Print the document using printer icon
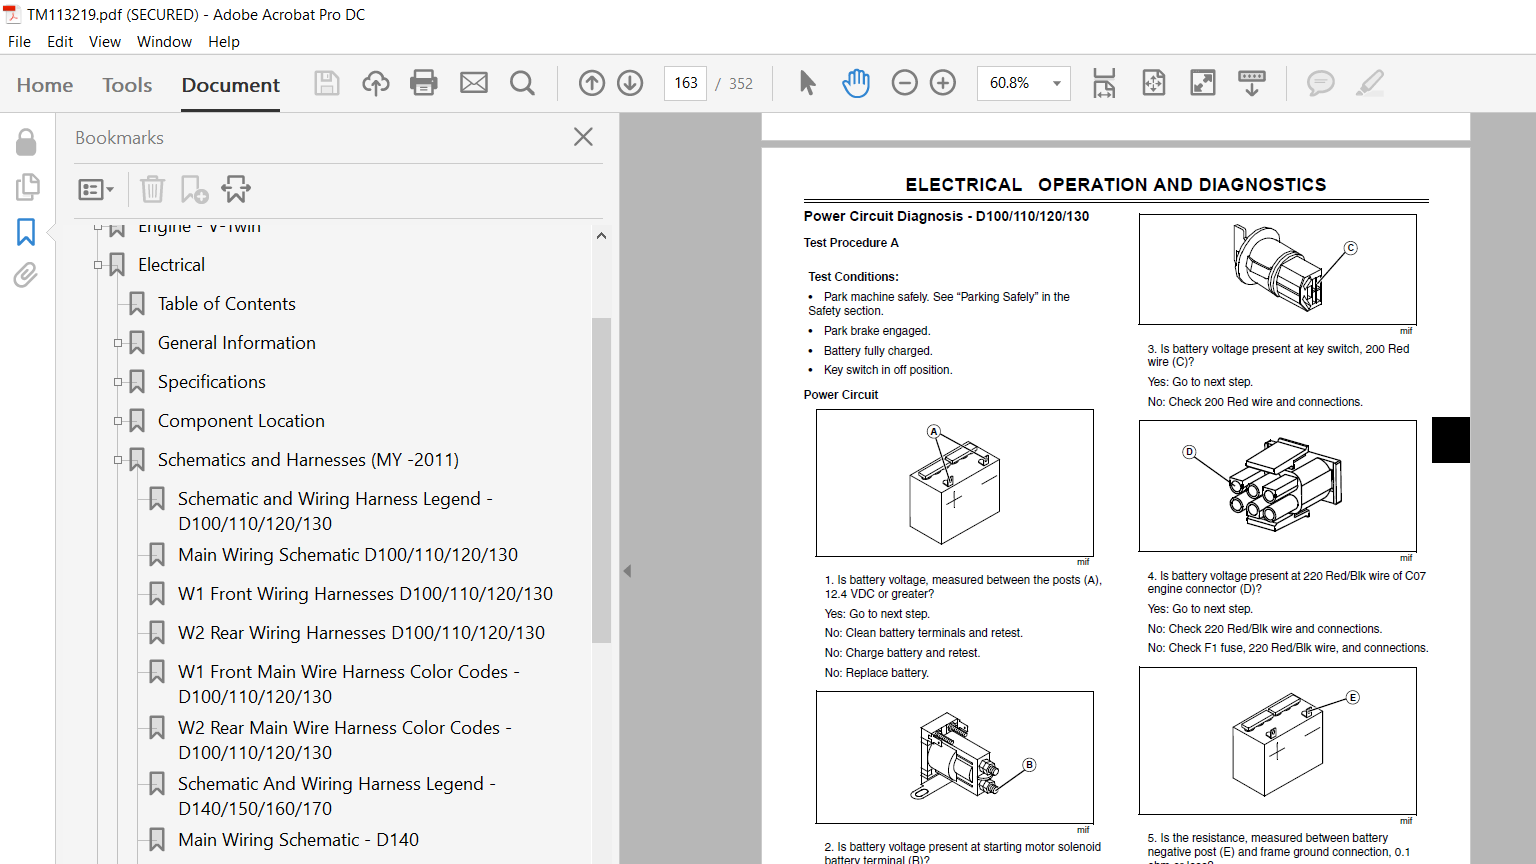The width and height of the screenshot is (1536, 864). [x=424, y=83]
